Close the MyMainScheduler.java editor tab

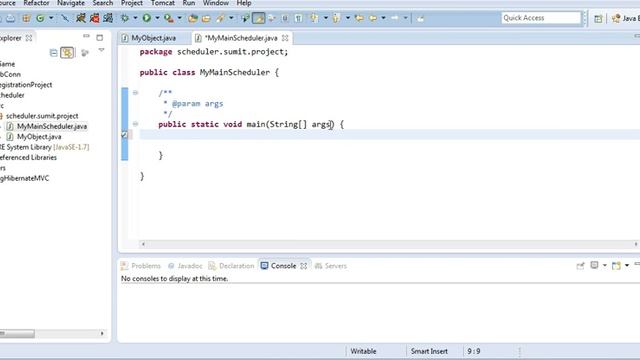pyautogui.click(x=285, y=38)
